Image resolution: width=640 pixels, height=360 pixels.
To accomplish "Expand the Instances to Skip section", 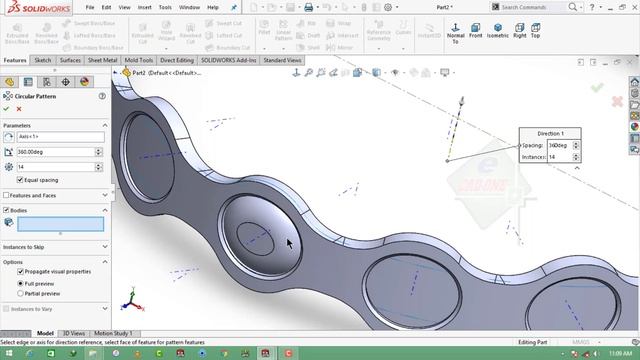I will click(x=105, y=247).
